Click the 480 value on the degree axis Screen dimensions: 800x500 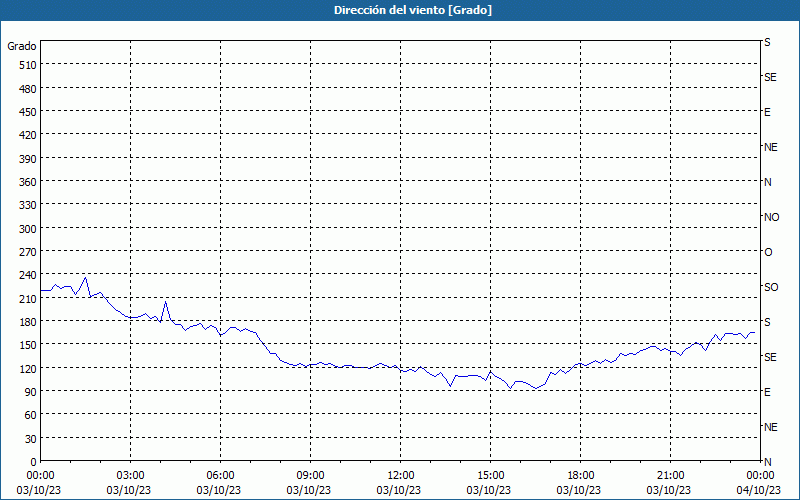tap(28, 89)
